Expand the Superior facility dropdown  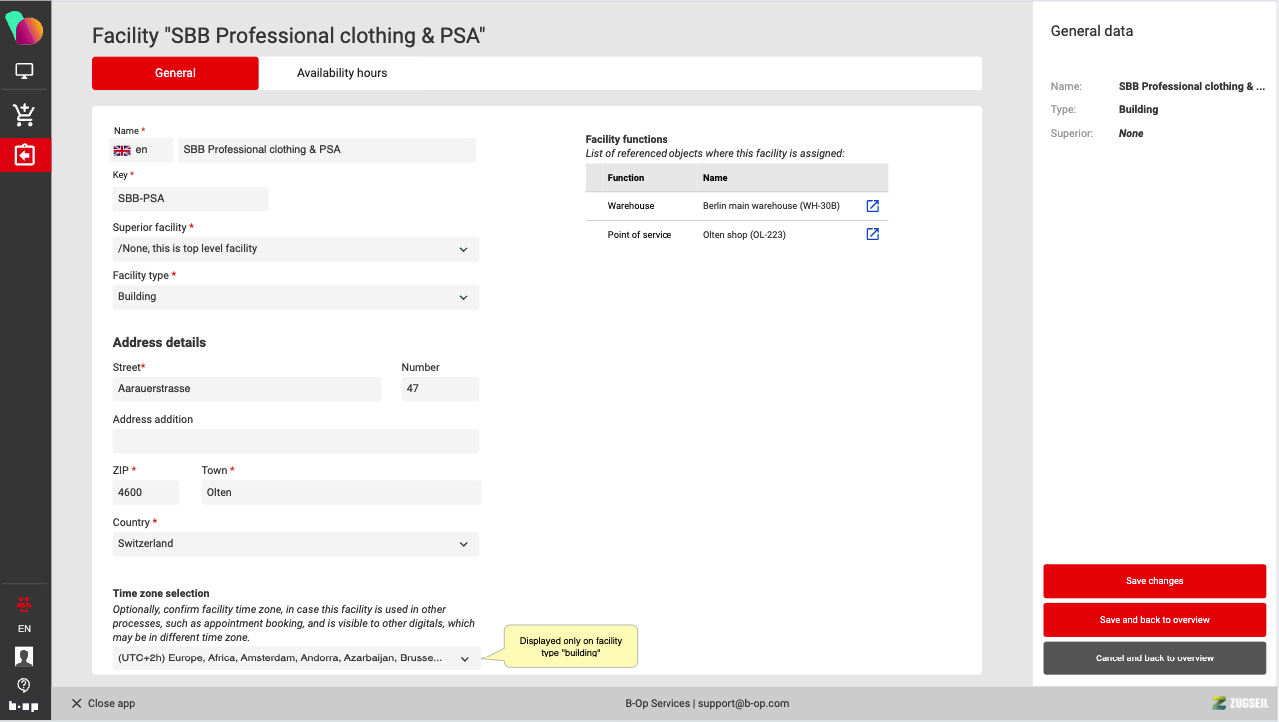[x=296, y=249]
